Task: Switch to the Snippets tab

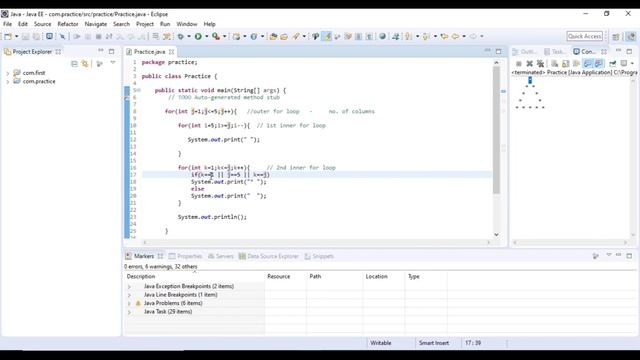Action: (319, 256)
